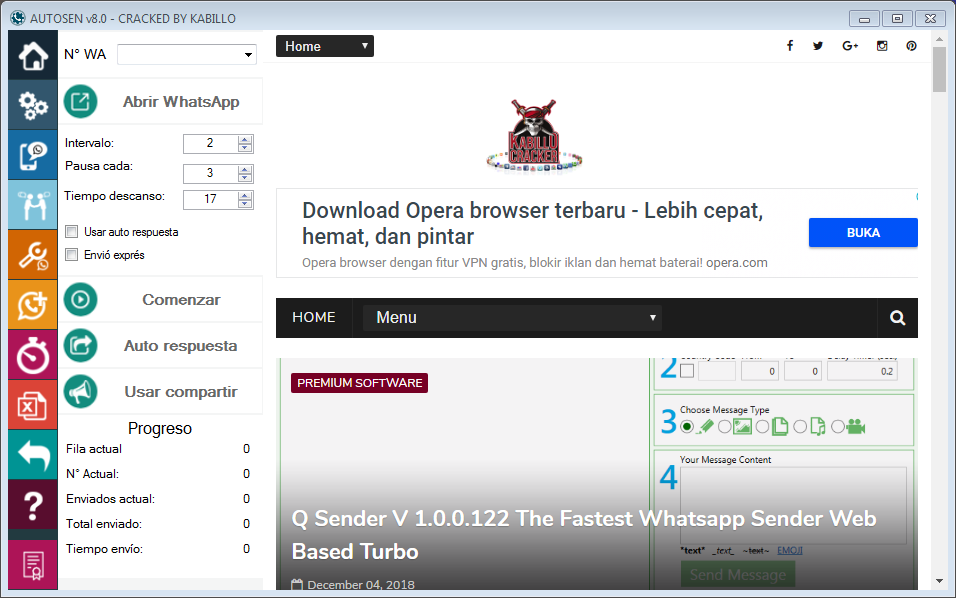Click the add WhatsApp chat sidebar icon
This screenshot has height=598, width=956.
tap(33, 305)
